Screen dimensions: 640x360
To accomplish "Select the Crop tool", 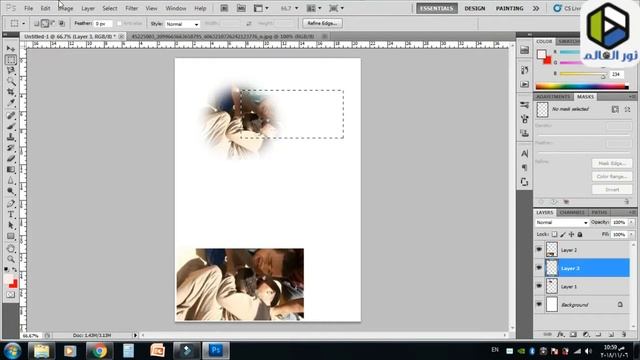I will [11, 92].
